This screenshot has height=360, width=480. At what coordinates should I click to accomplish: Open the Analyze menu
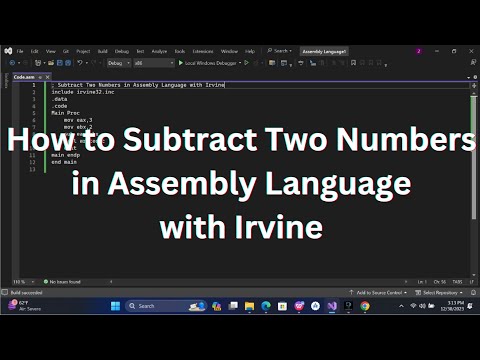click(159, 51)
